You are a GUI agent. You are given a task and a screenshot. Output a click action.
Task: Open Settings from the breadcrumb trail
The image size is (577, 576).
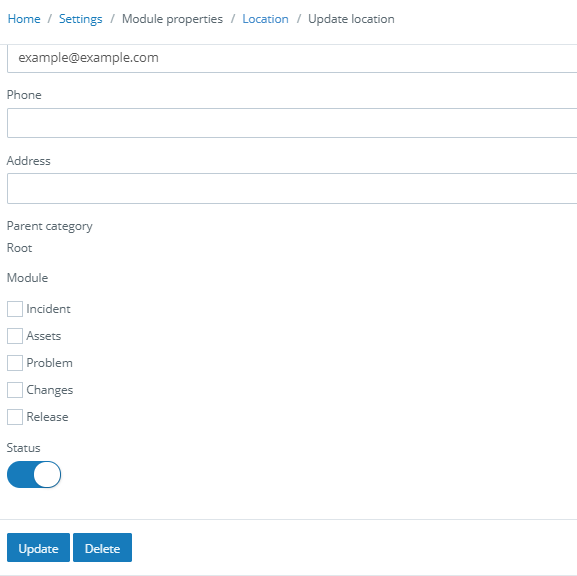pos(81,19)
